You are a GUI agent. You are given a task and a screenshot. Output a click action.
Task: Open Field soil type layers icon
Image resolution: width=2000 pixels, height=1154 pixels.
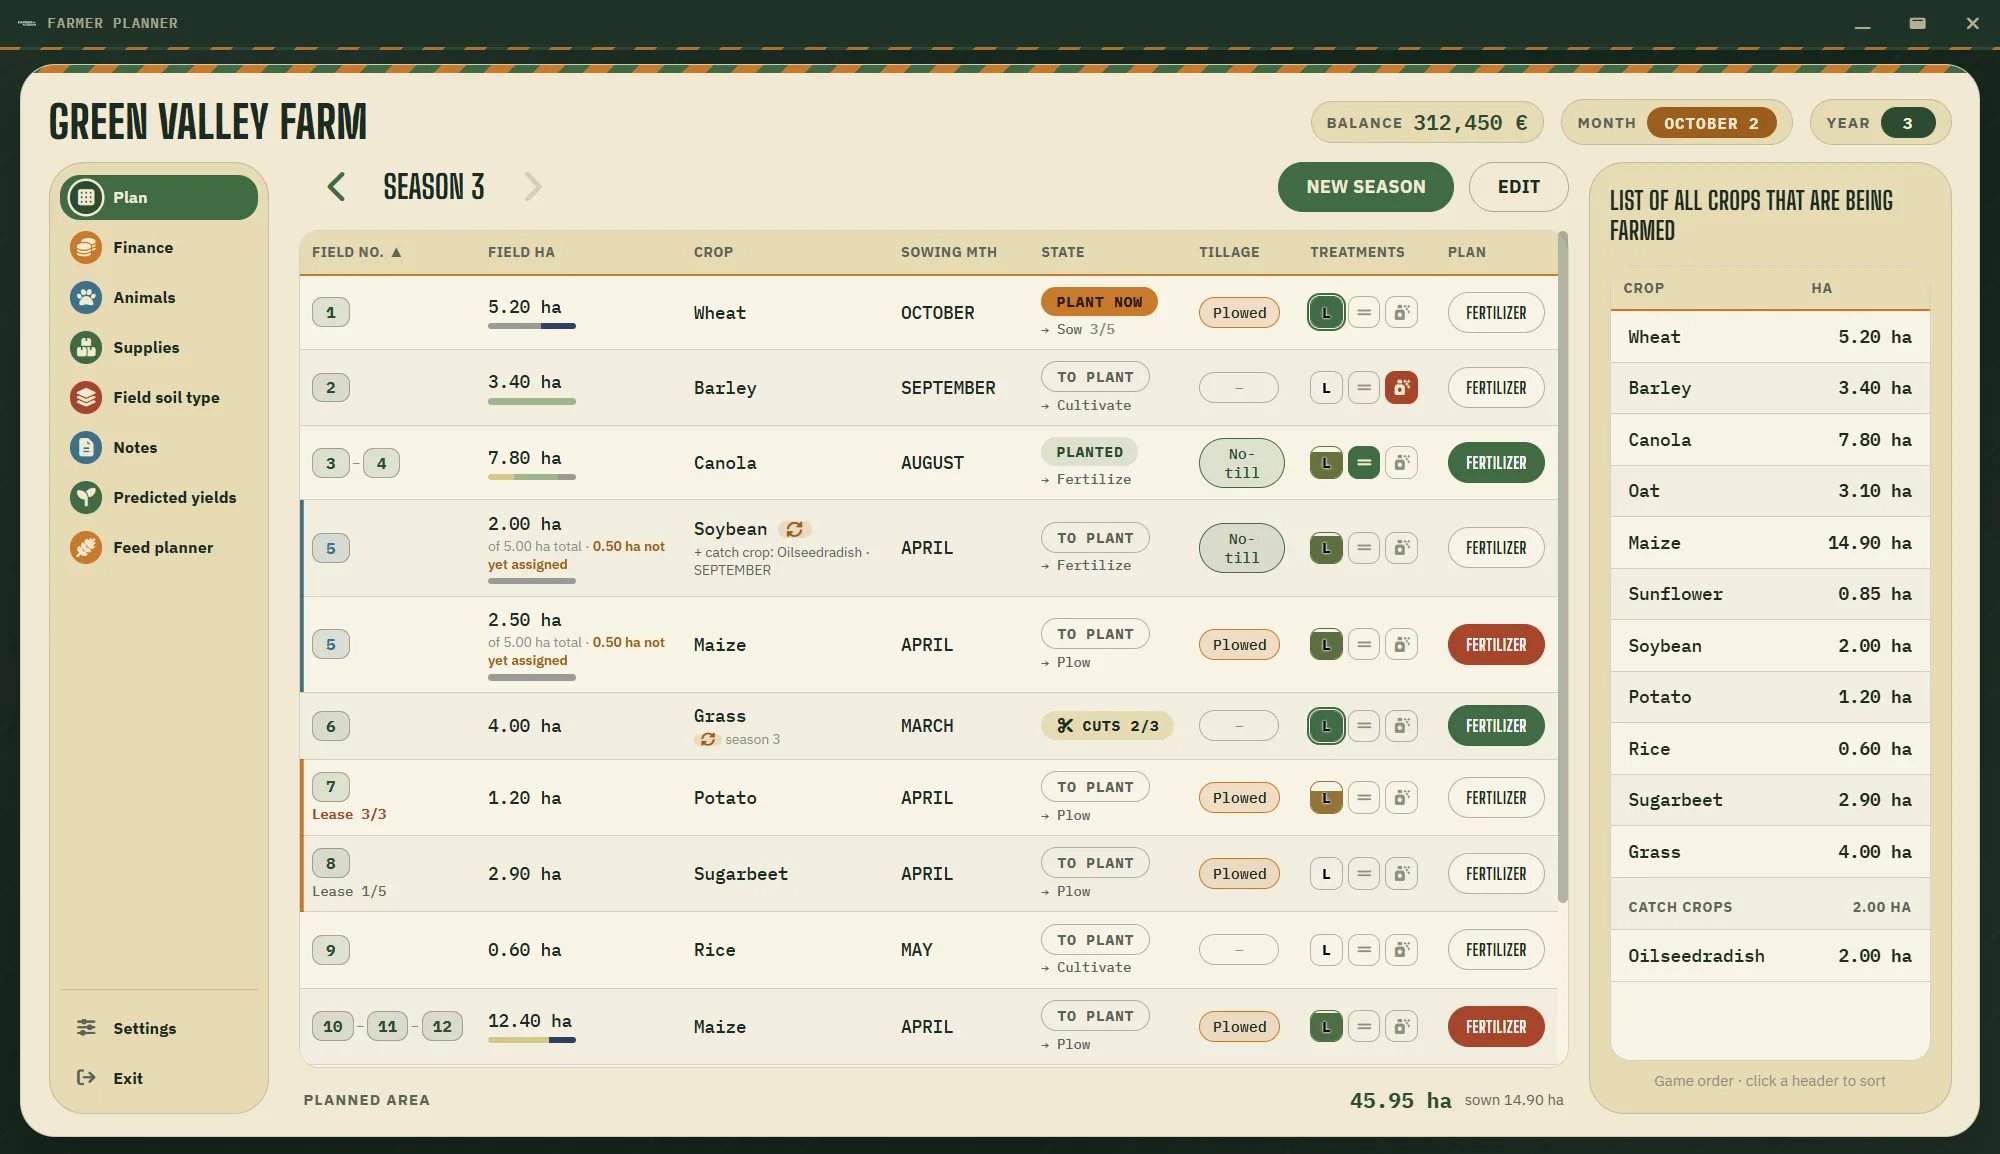pos(86,397)
